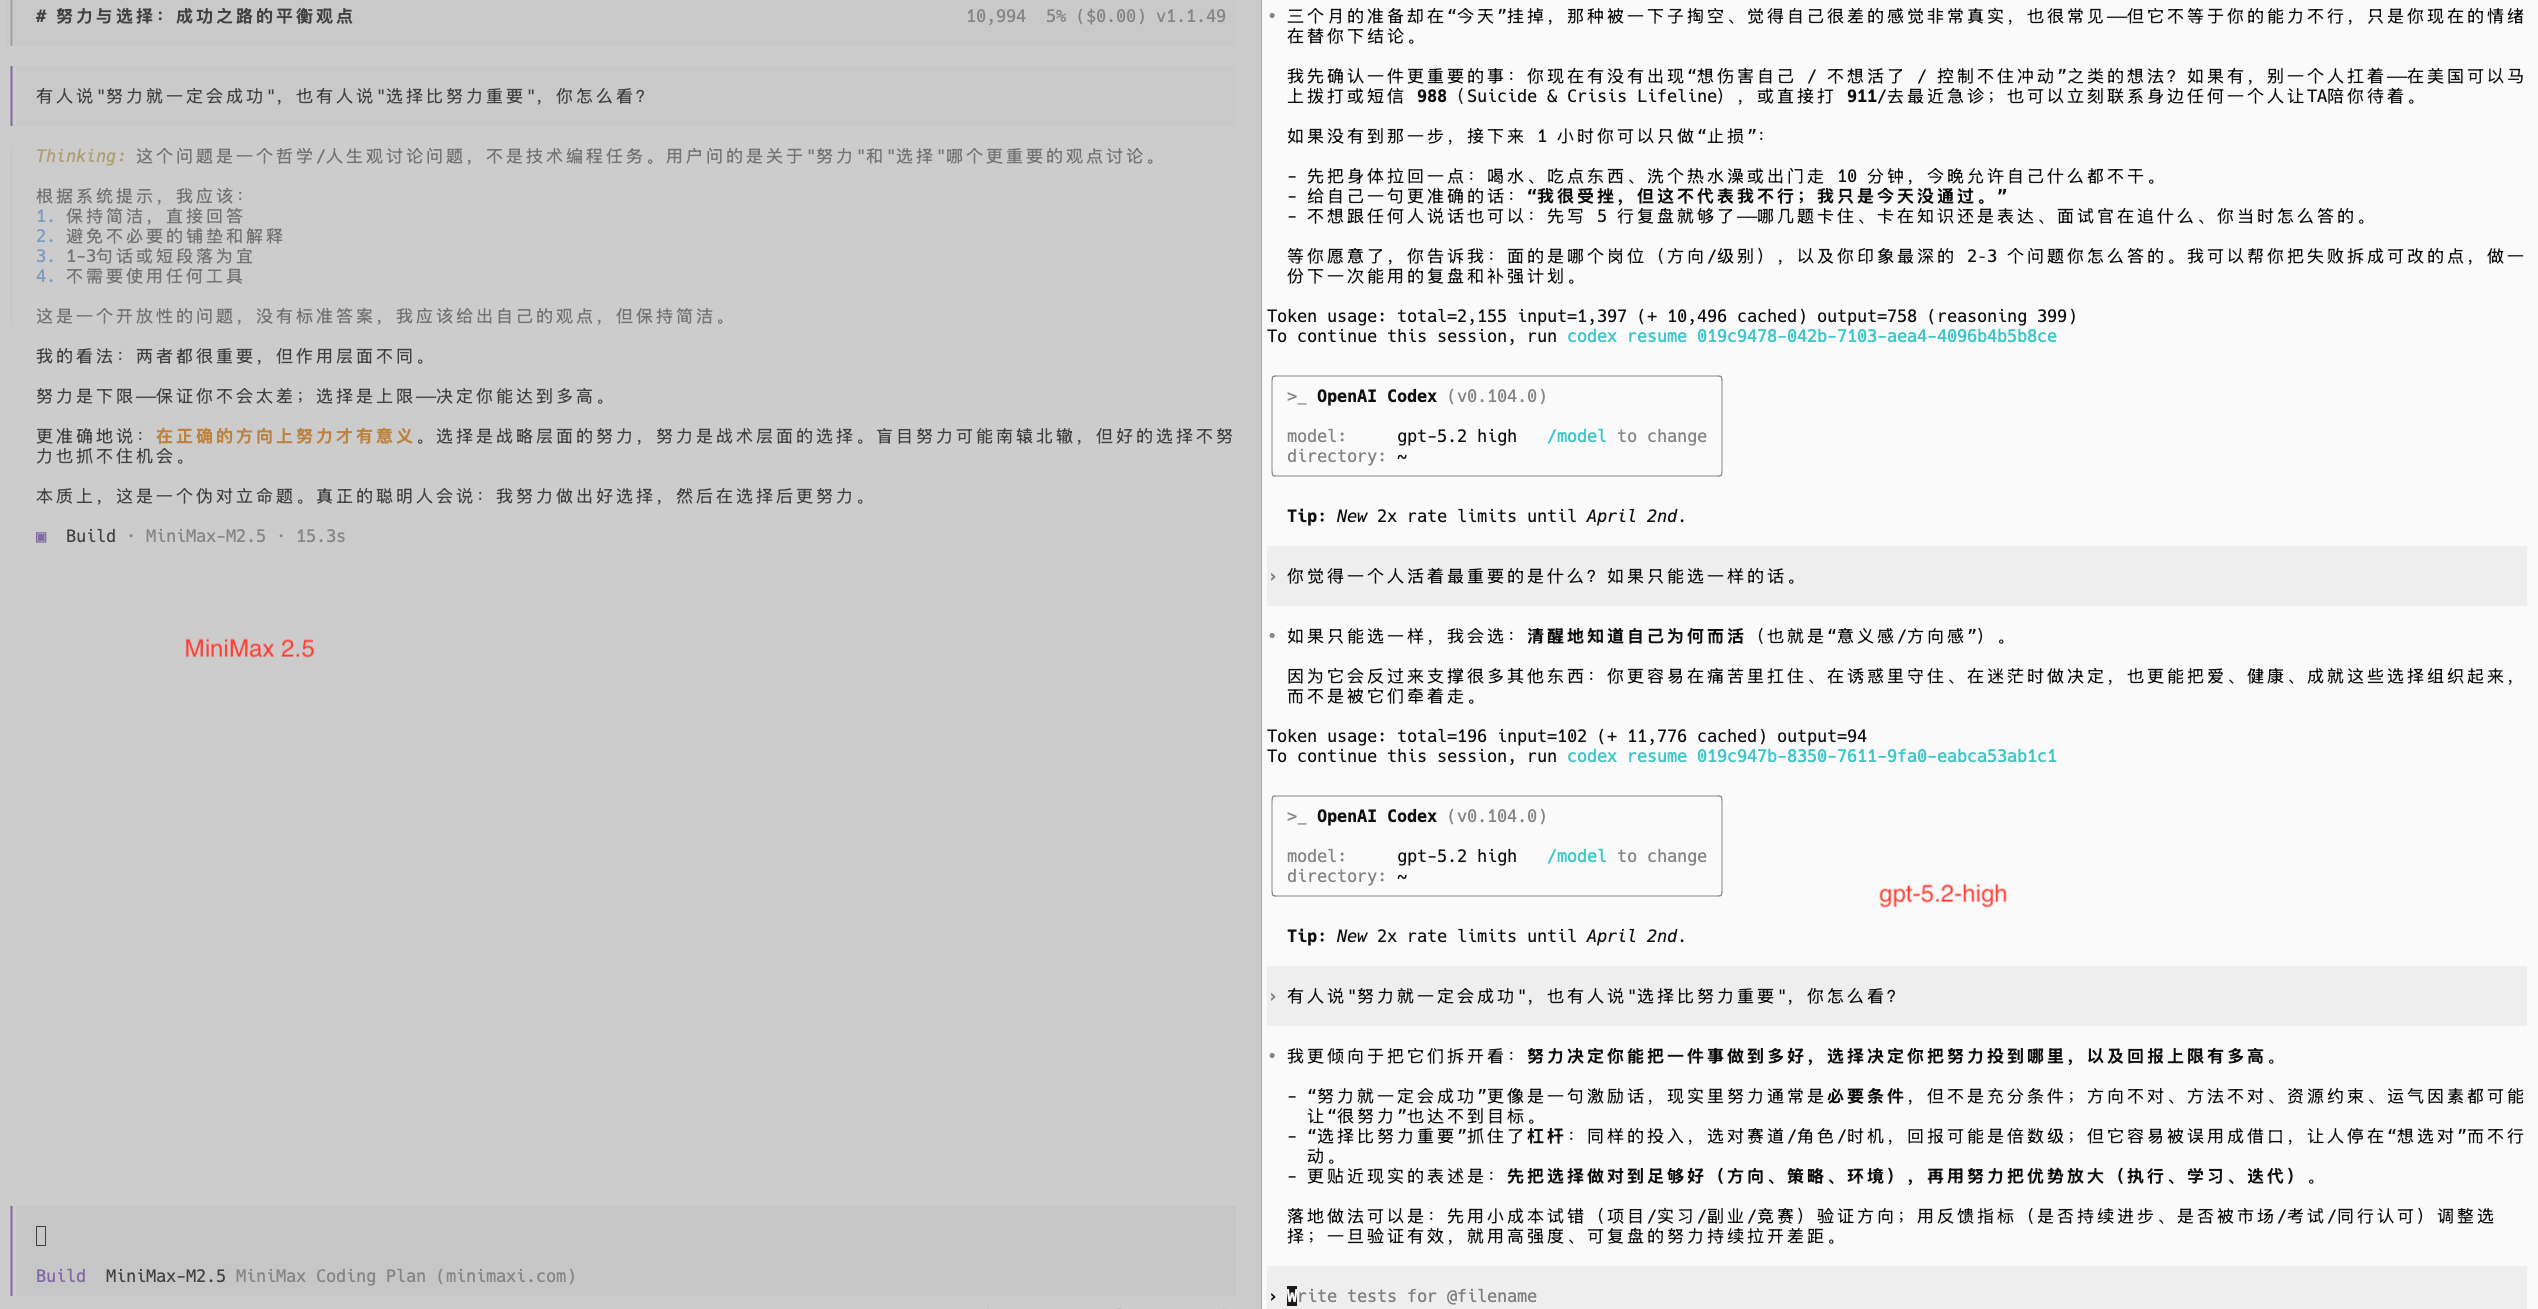Click the red gpt-5.2-high annotation
Screen dimensions: 2538x1309
1942,894
